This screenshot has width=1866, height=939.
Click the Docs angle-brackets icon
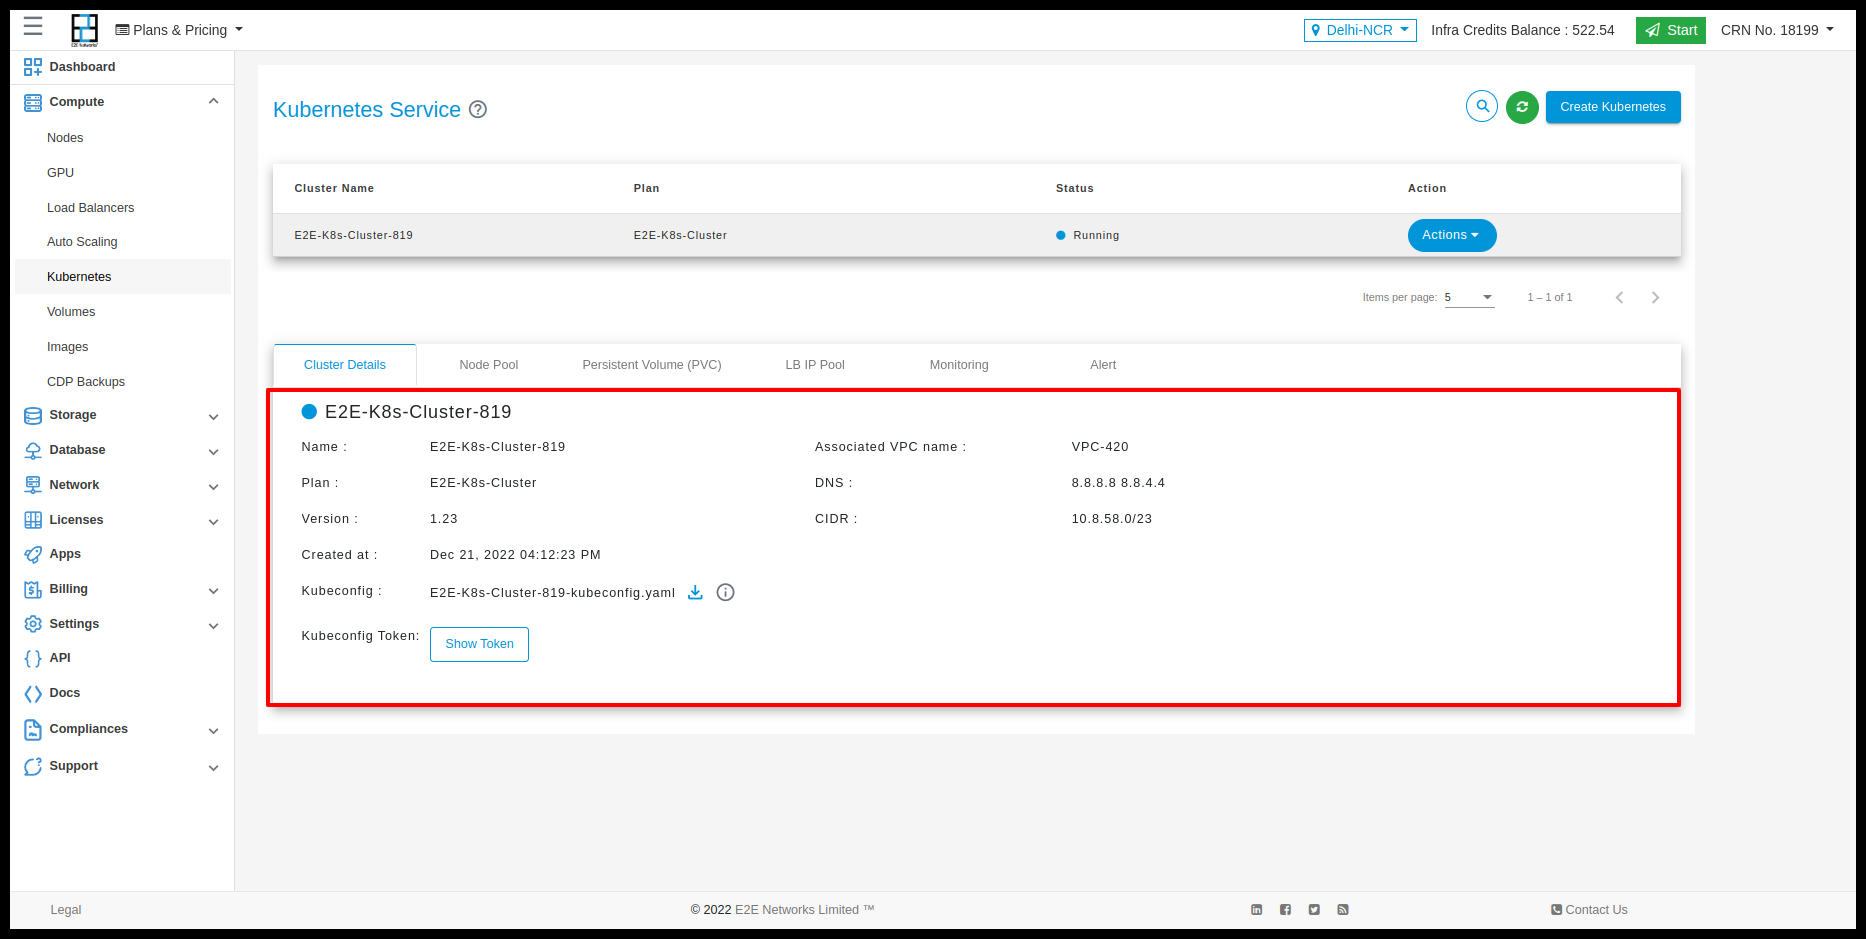tap(33, 693)
